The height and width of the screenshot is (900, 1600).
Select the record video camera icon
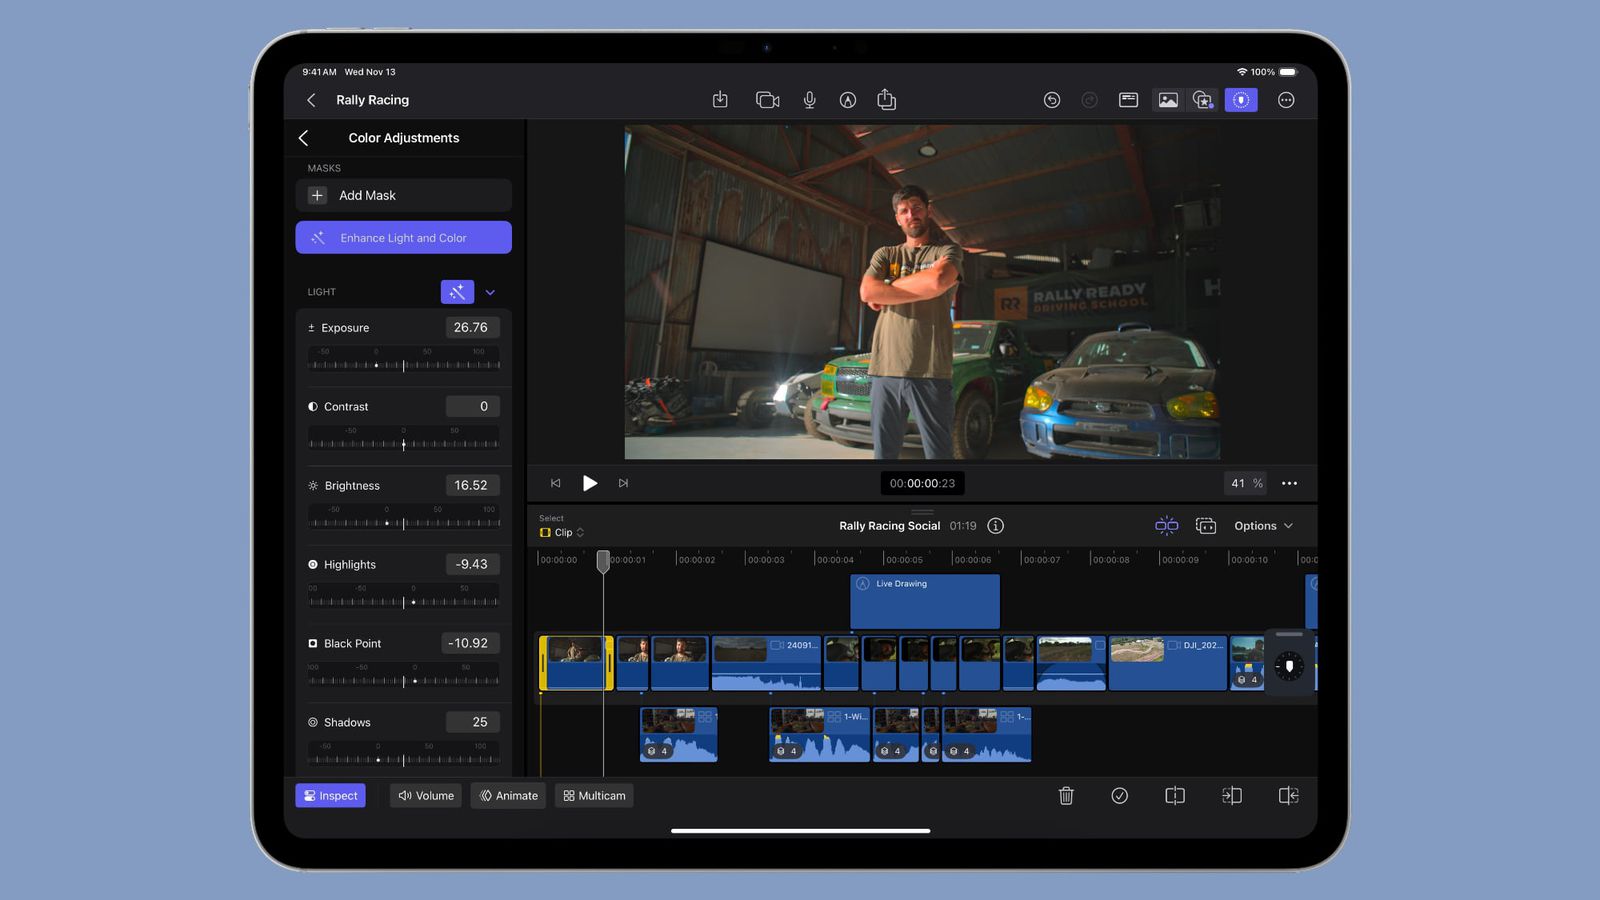767,100
